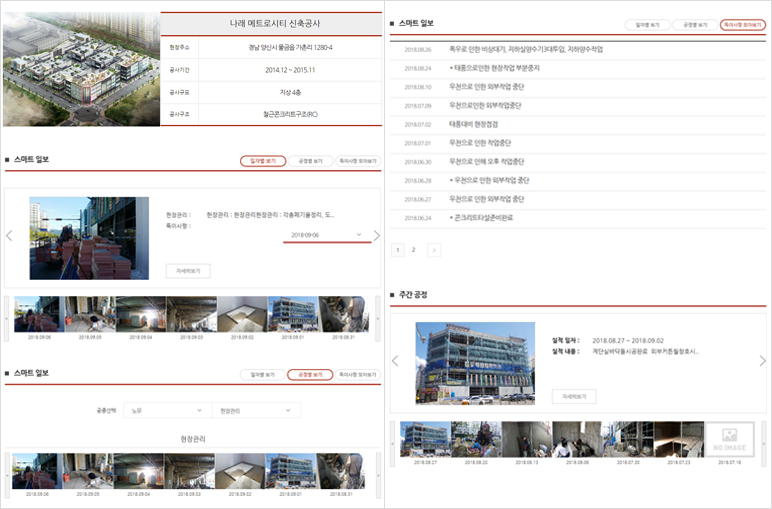Screen dimensions: 772x509
Task: Click the structure value 철근콘크리트구조(RC)
Action: 290,114
